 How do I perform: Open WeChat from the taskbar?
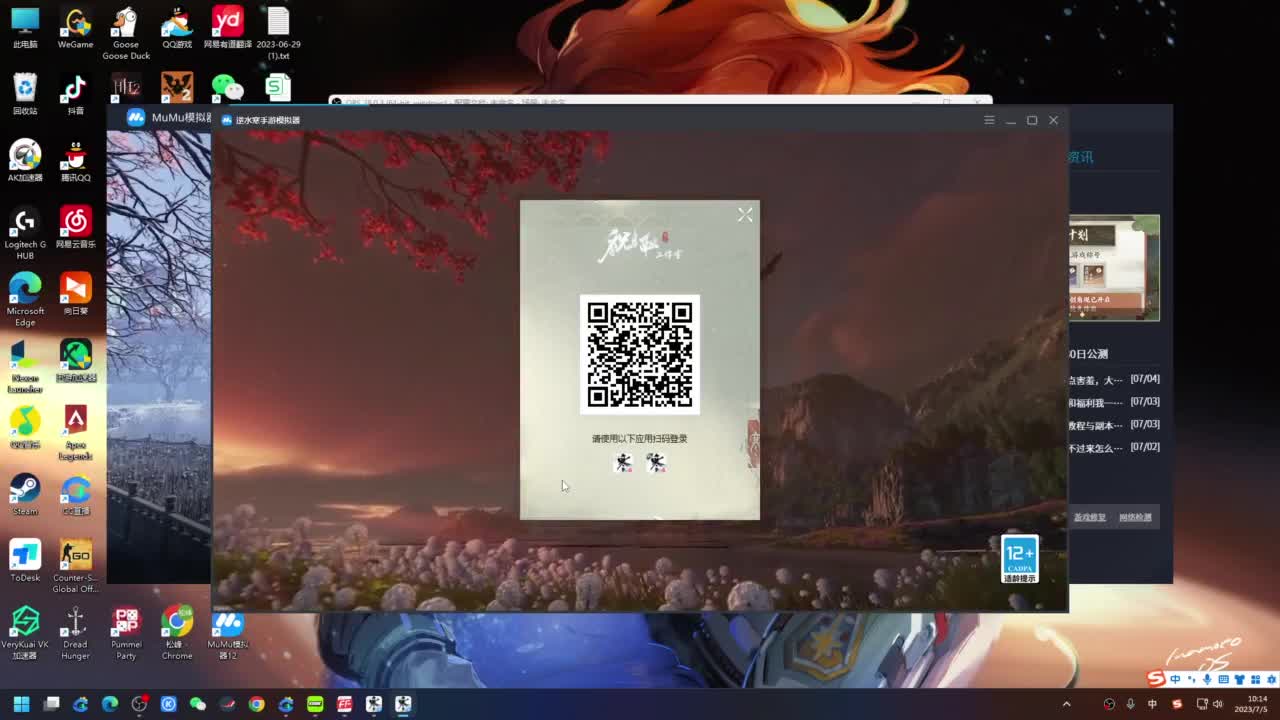pyautogui.click(x=198, y=704)
